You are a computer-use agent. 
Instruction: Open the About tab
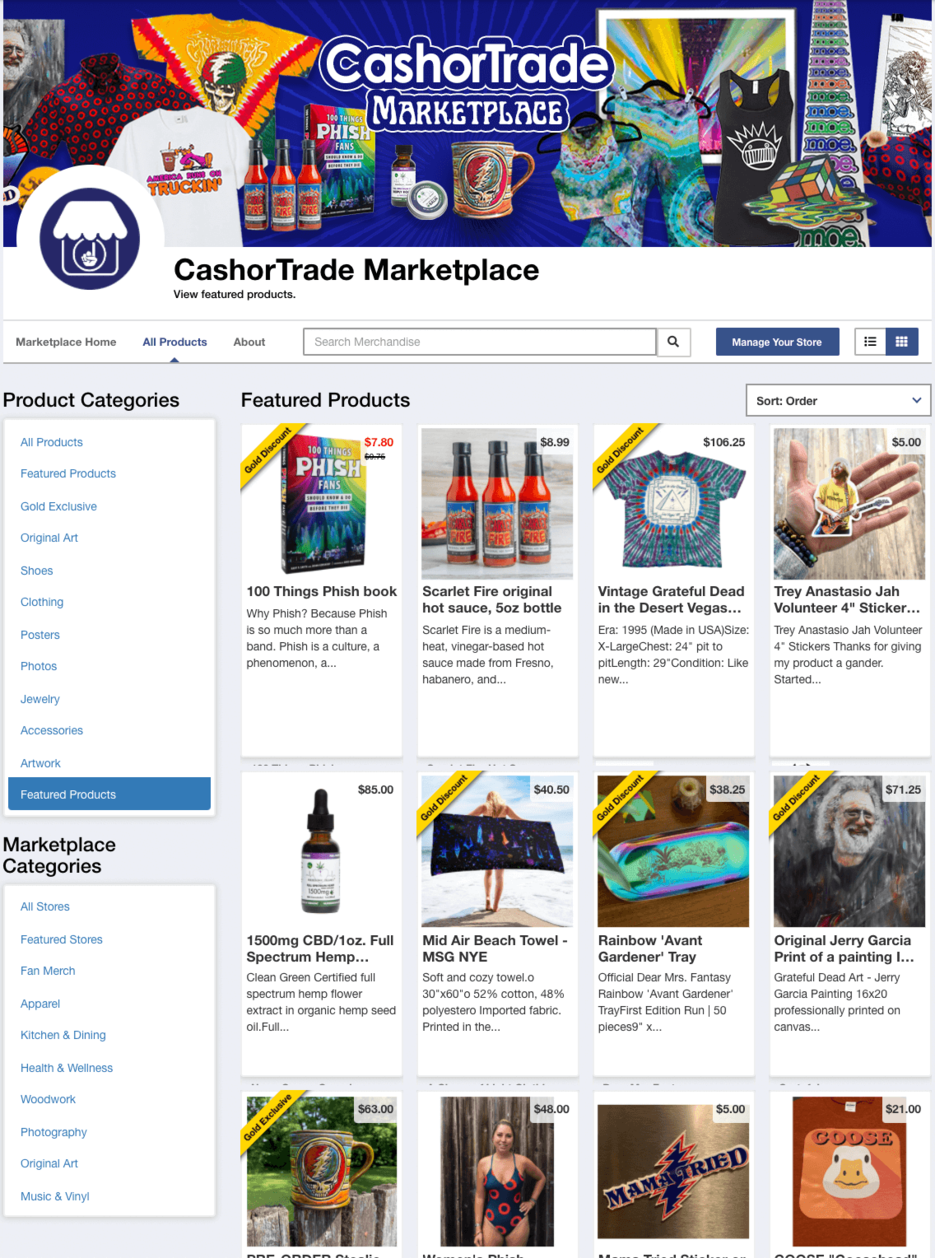pos(249,342)
